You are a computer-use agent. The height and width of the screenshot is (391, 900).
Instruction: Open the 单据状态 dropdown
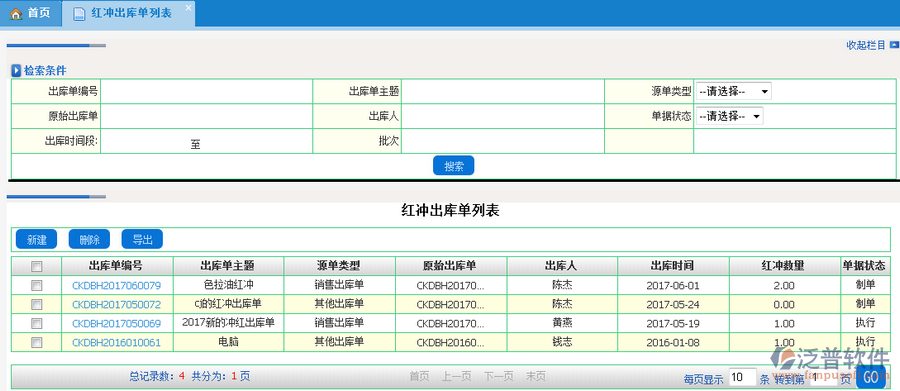coord(730,116)
